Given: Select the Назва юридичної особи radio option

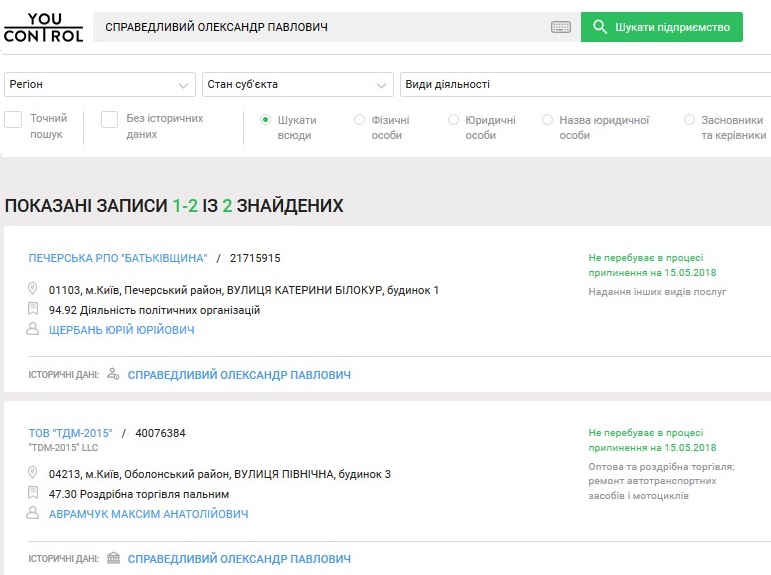Looking at the screenshot, I should (x=547, y=120).
